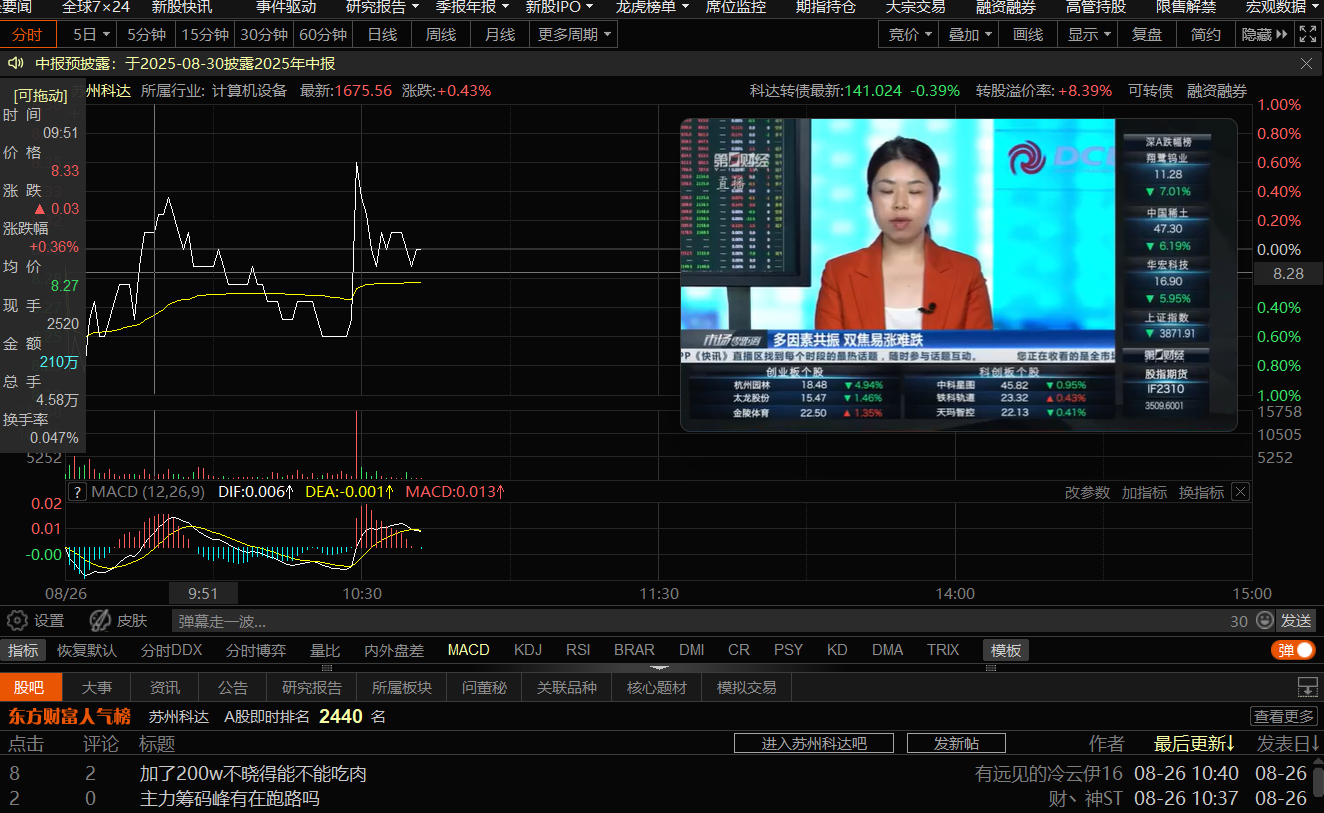This screenshot has height=813, width=1324.
Task: Switch to 月线 chart
Action: click(x=500, y=34)
